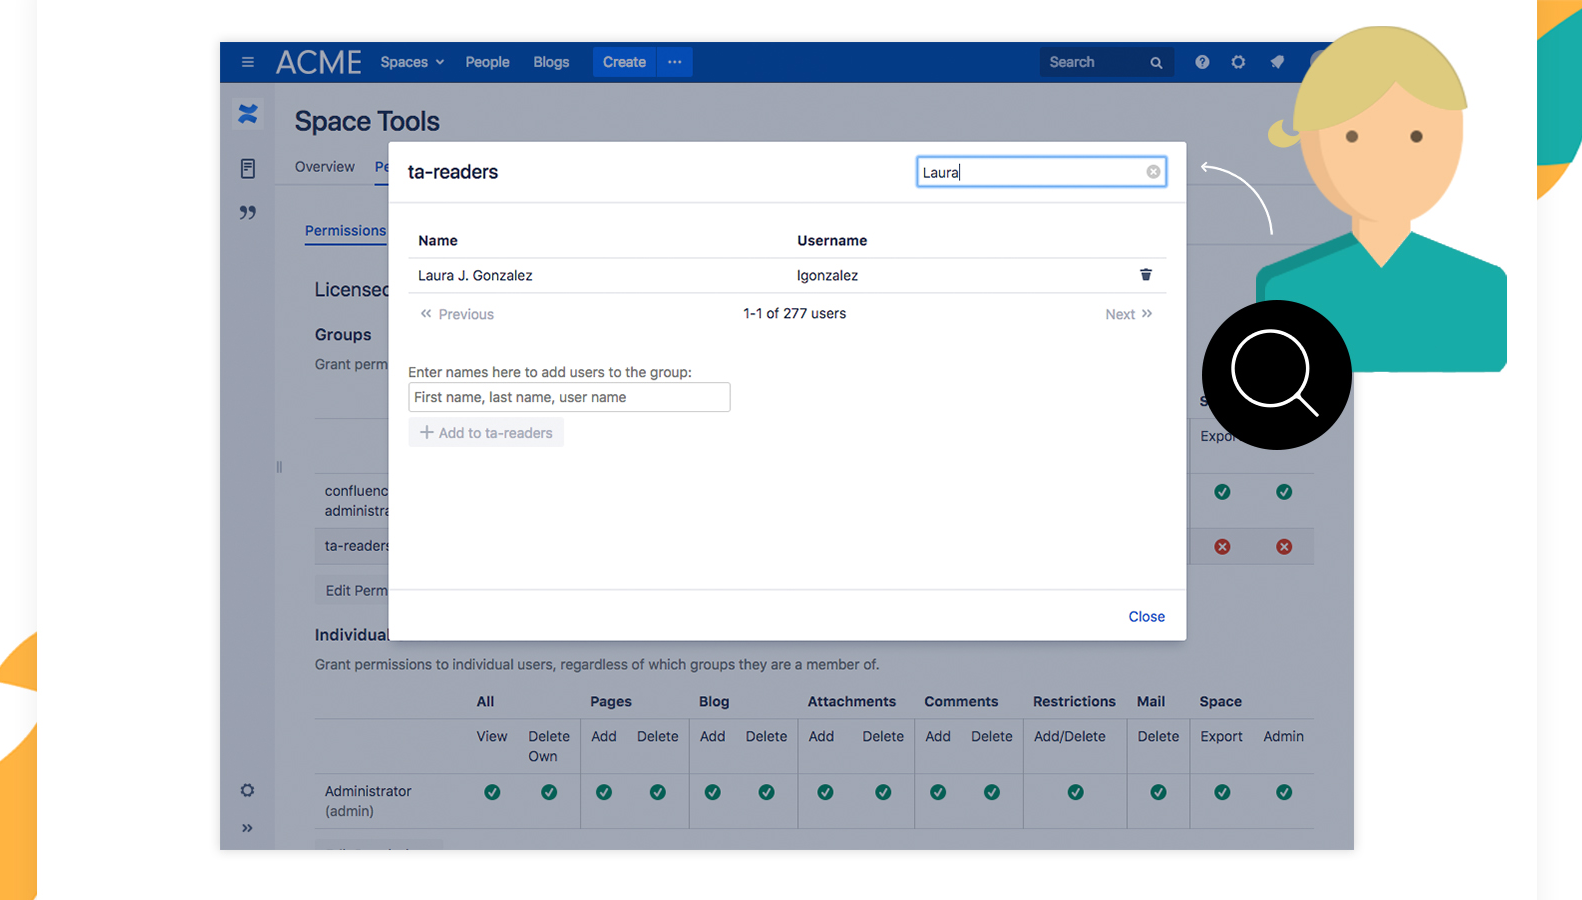Expand the sidebar with double chevron

point(247,828)
